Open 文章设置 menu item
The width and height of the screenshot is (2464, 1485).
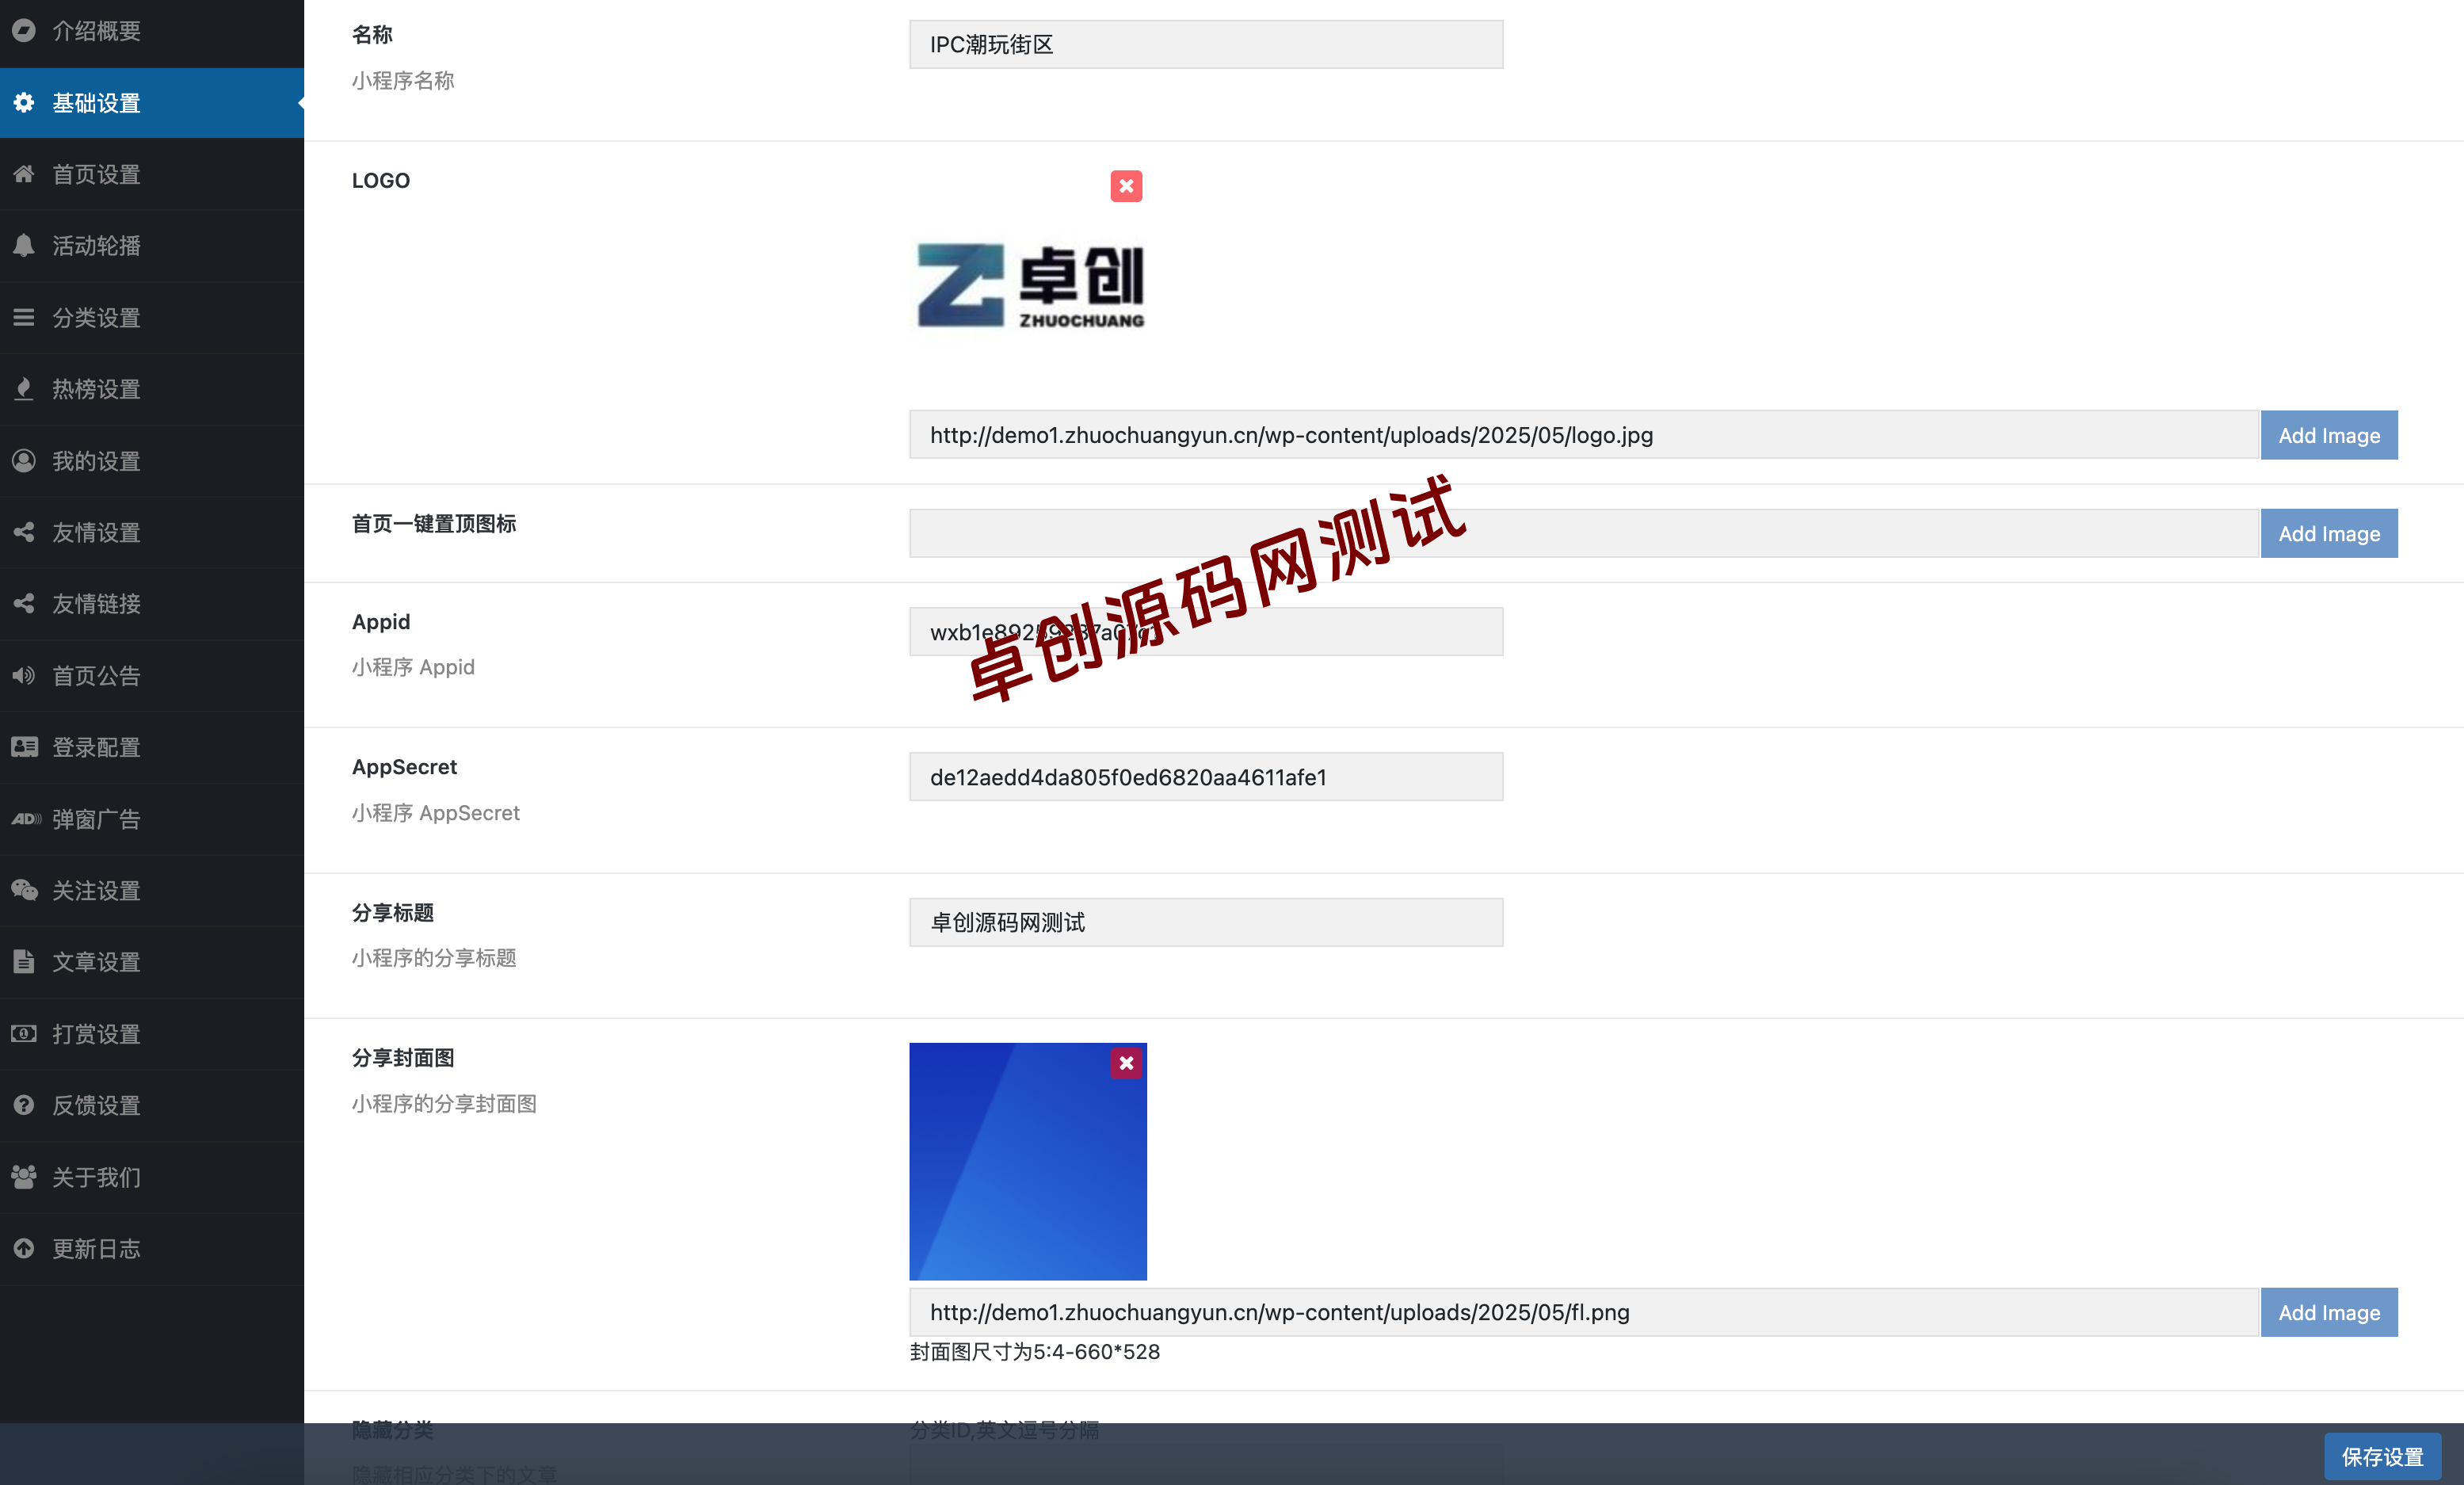[x=152, y=961]
